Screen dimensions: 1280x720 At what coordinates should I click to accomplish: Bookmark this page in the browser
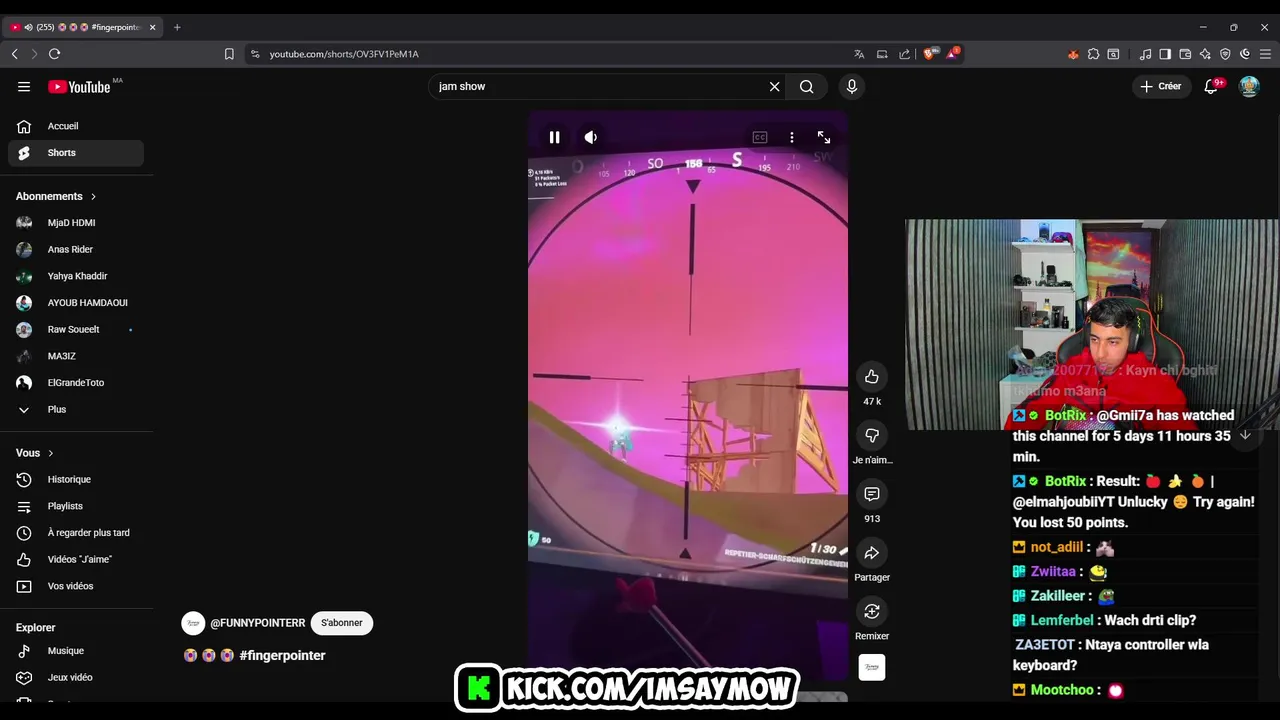(x=229, y=54)
